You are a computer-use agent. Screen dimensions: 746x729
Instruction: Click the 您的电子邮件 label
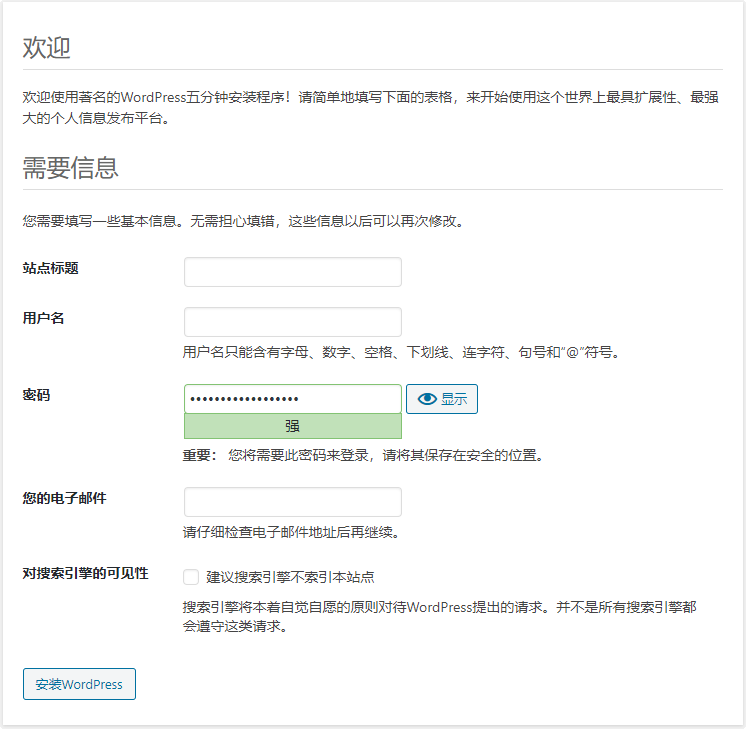[64, 498]
